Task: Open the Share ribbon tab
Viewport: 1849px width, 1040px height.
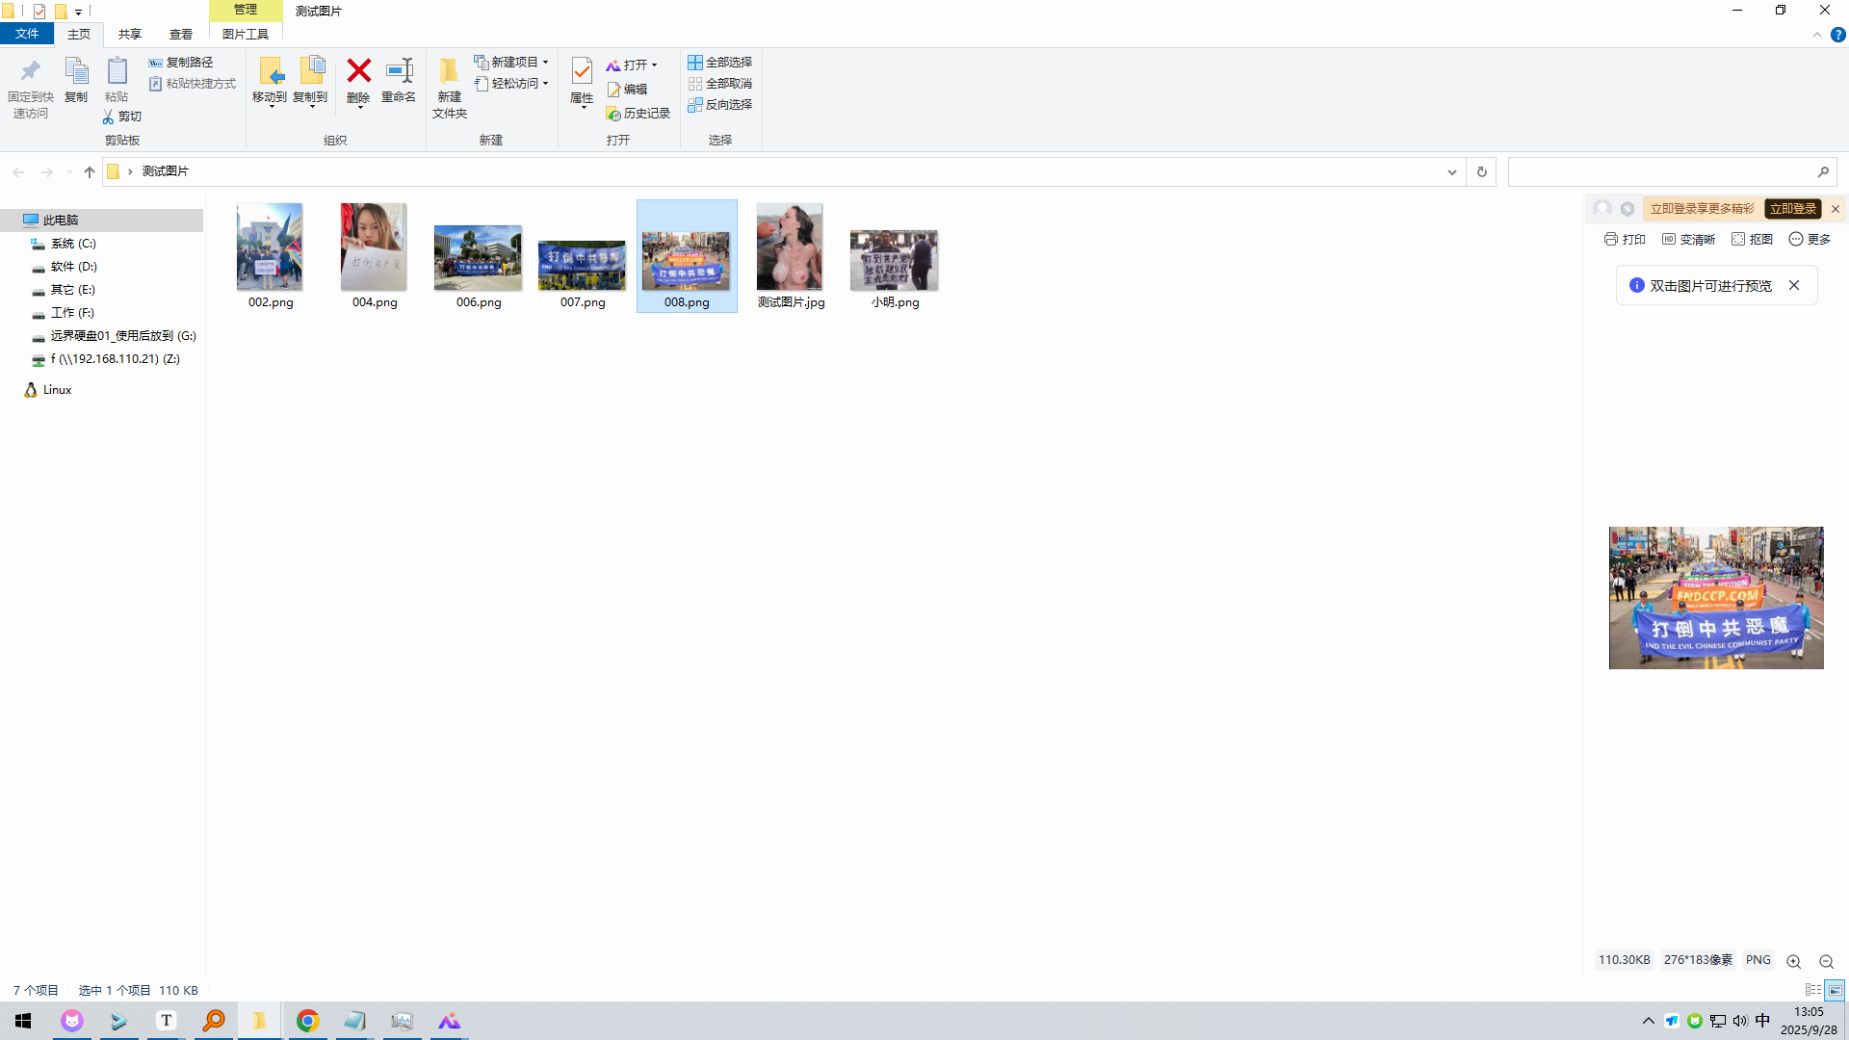Action: point(129,34)
